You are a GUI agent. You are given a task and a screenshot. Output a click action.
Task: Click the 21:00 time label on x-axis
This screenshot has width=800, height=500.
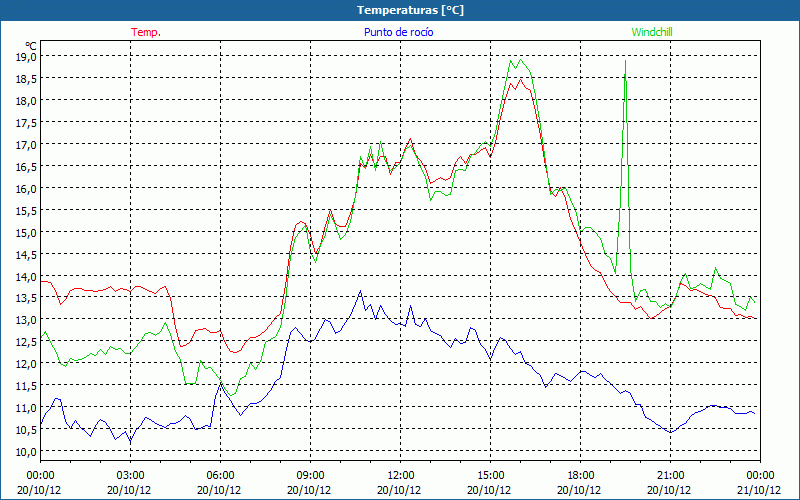[670, 475]
